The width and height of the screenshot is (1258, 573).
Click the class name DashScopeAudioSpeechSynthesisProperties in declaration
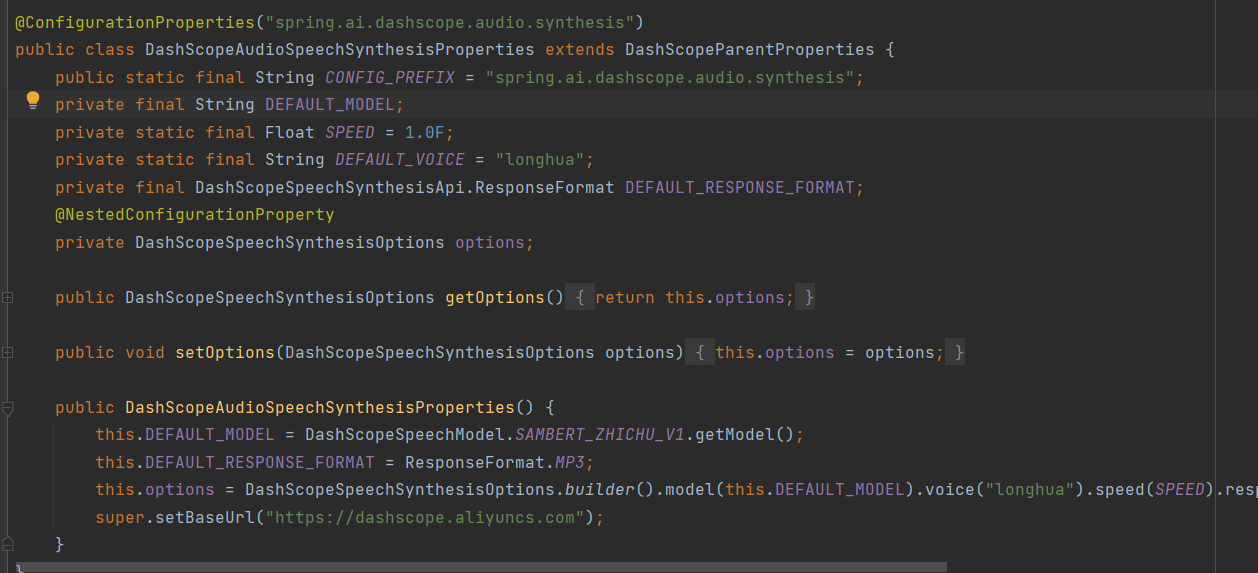340,49
